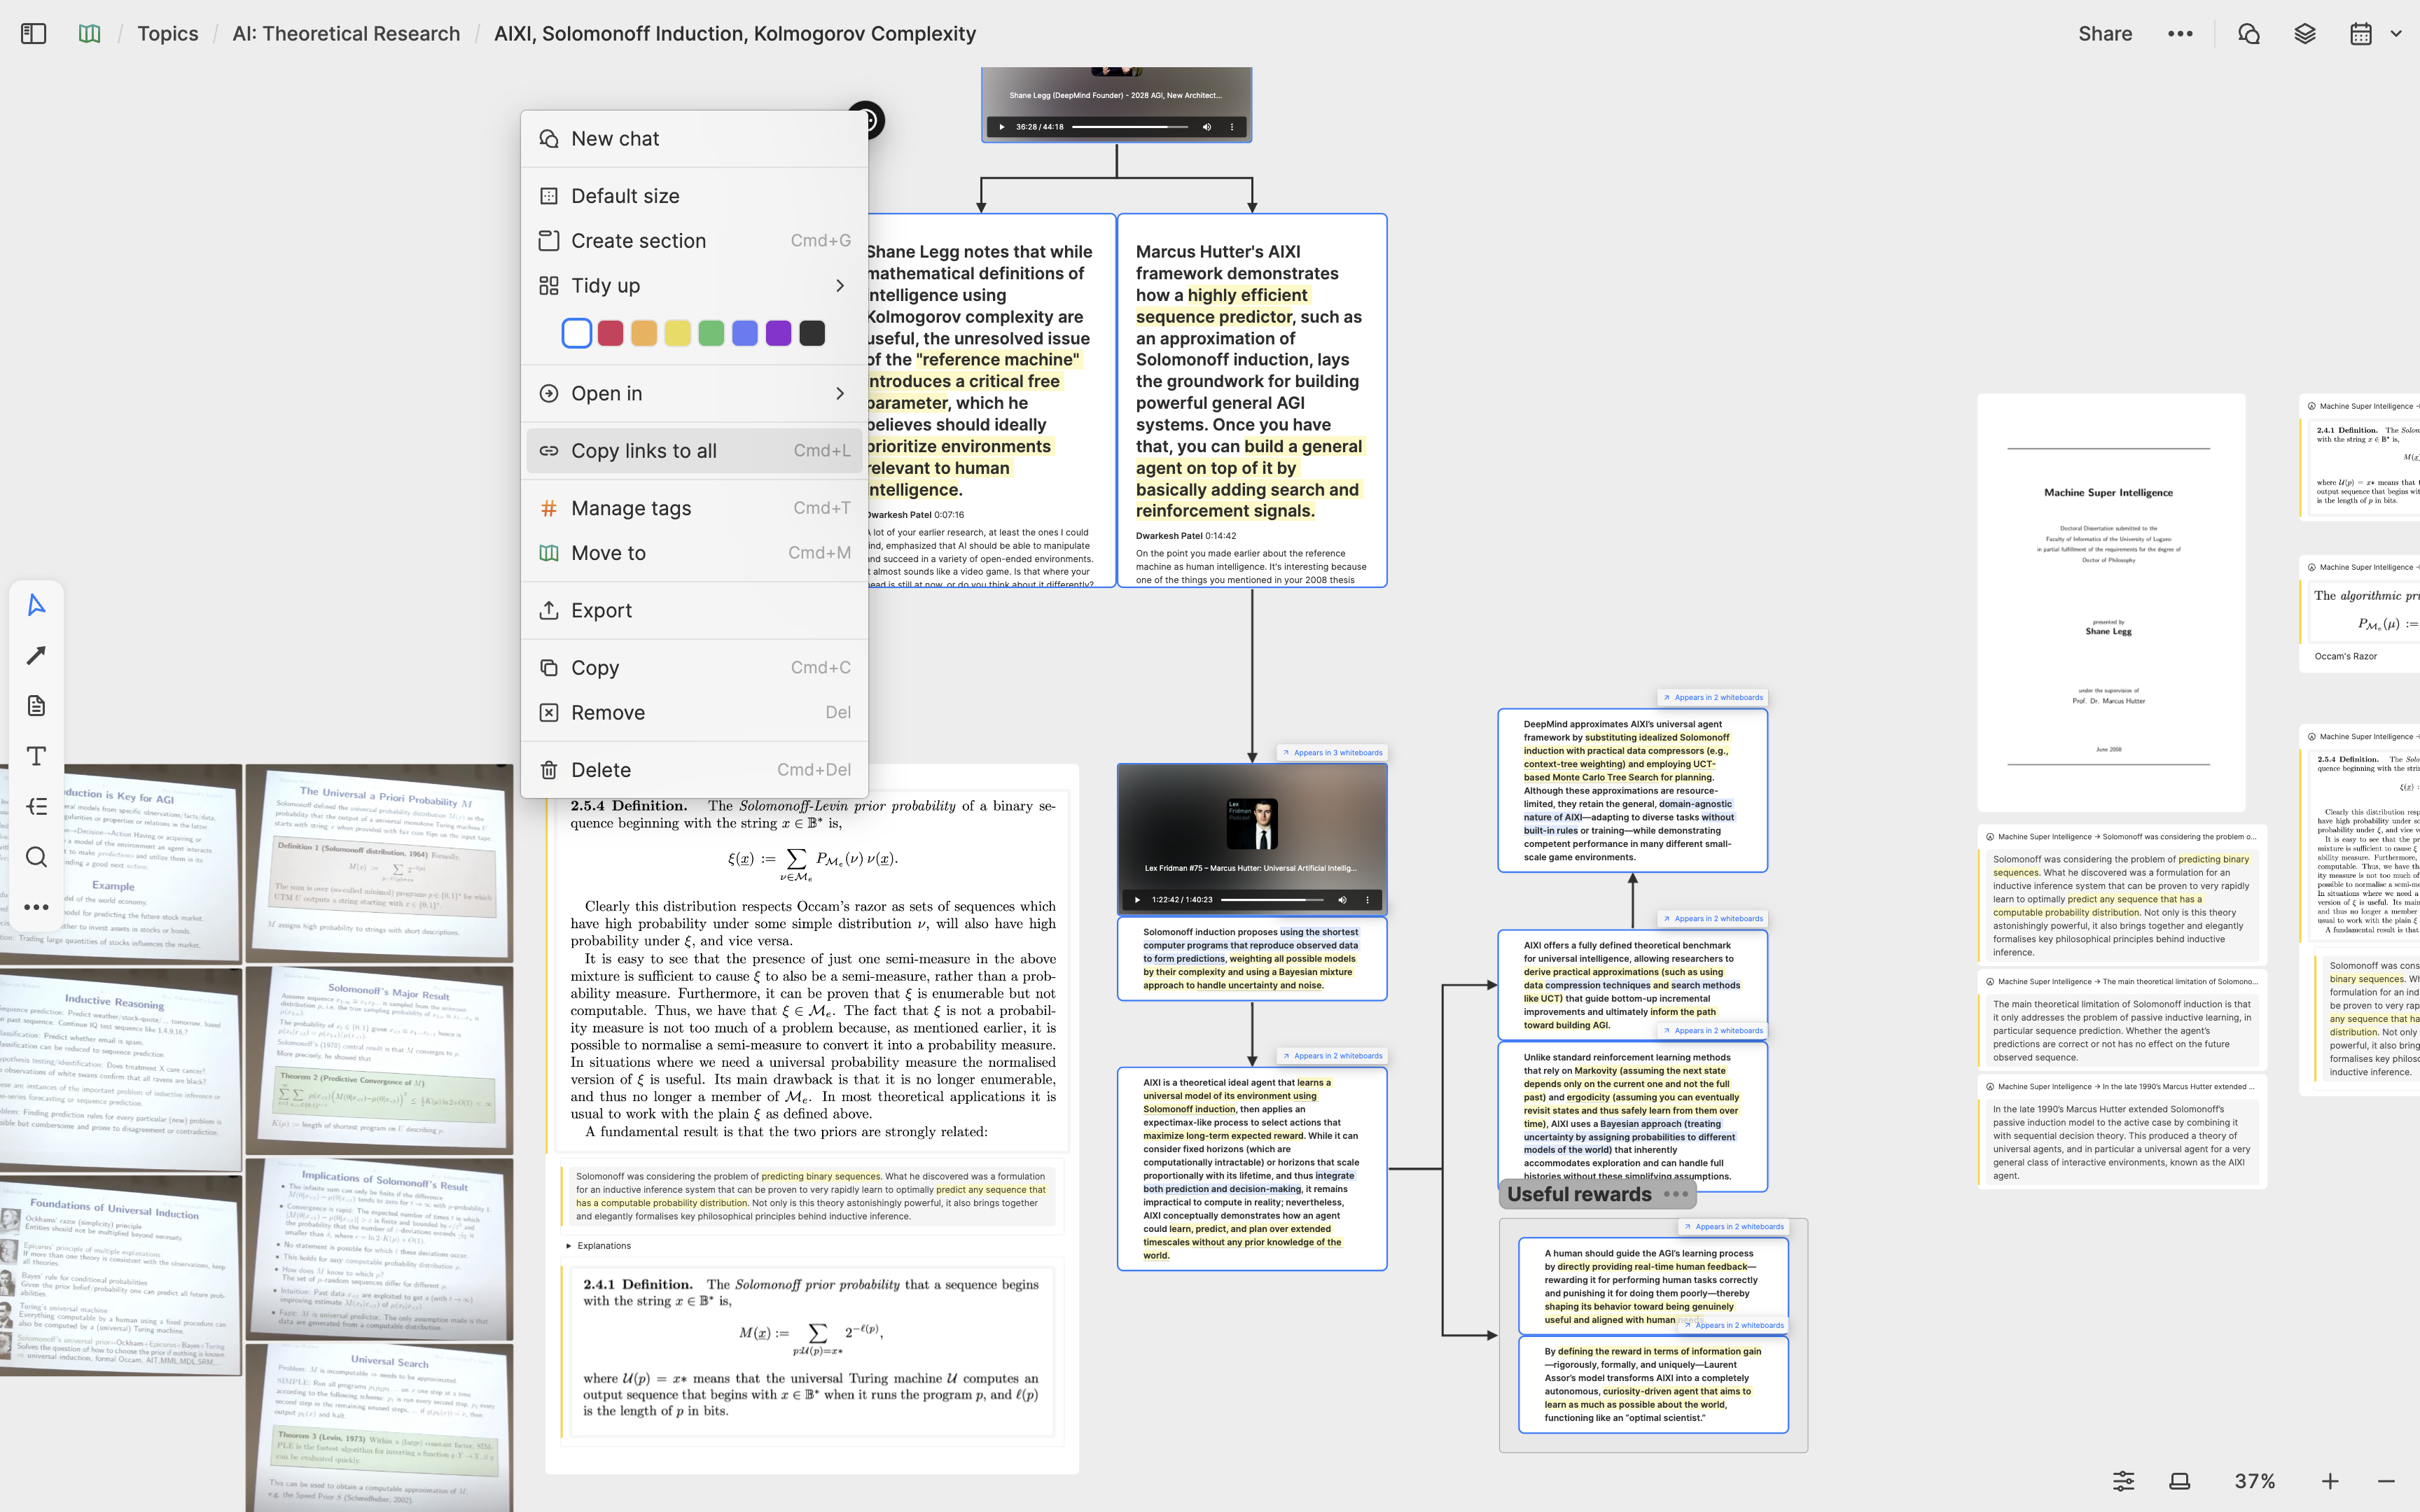Image resolution: width=2420 pixels, height=1512 pixels.
Task: Choose Export from context menu
Action: (x=694, y=610)
